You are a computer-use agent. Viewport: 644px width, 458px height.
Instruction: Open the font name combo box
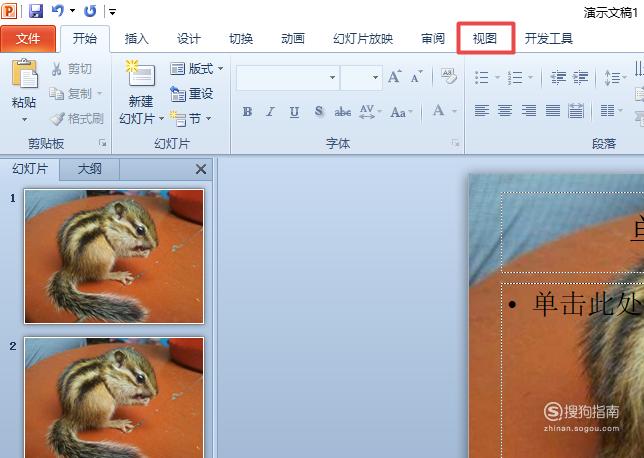(x=288, y=77)
